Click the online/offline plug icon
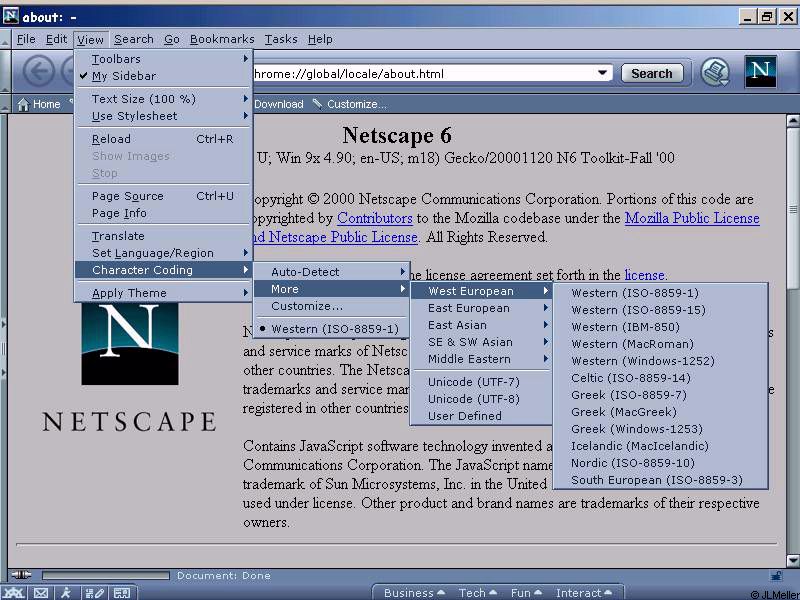This screenshot has width=800, height=600. point(21,575)
